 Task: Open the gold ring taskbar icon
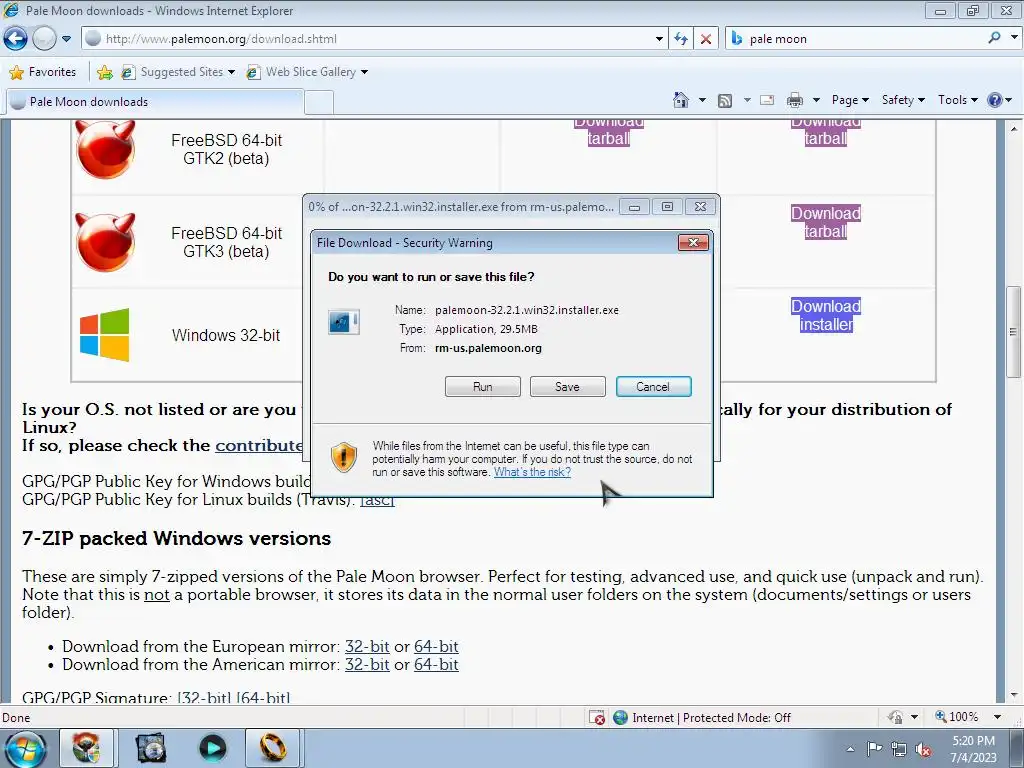(273, 748)
